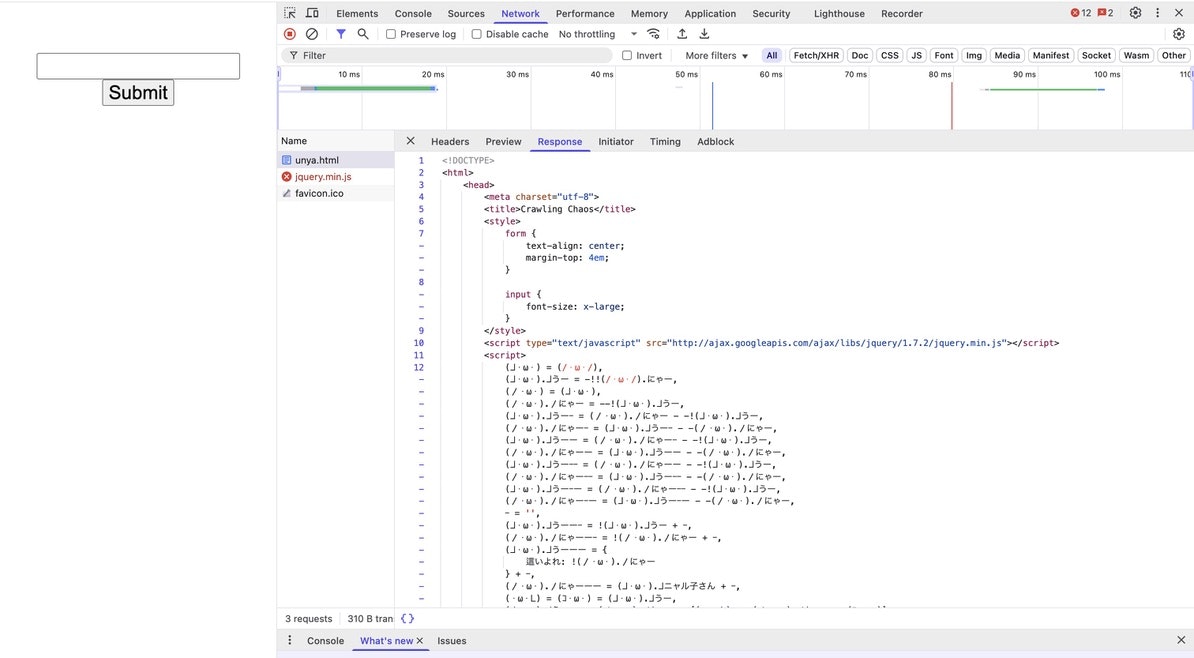The height and width of the screenshot is (658, 1194).
Task: Open the Application tab
Action: (x=710, y=14)
